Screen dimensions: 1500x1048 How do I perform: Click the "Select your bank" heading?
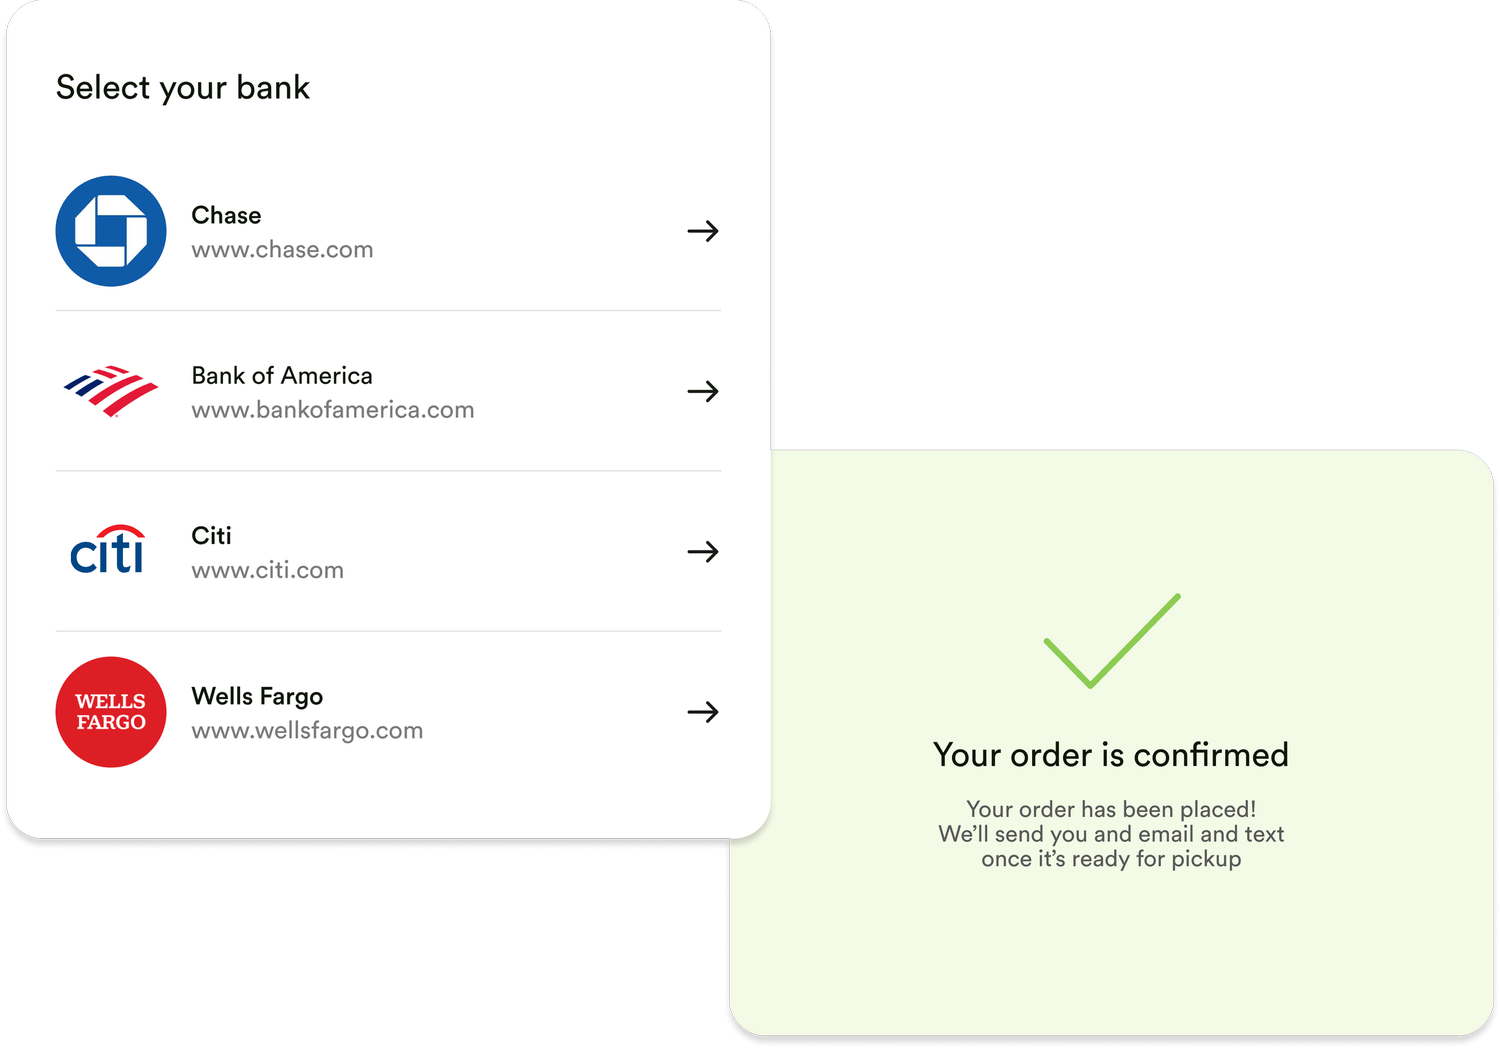[183, 88]
